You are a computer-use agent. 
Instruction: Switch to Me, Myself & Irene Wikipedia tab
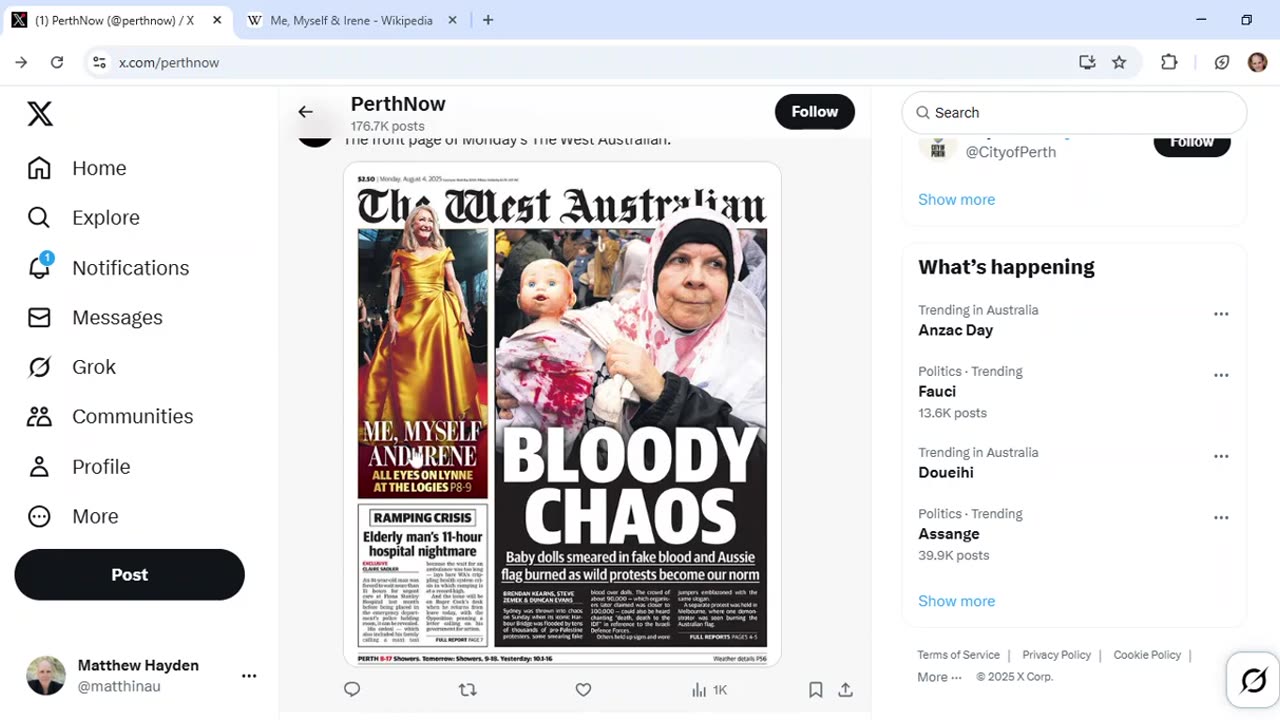(x=351, y=20)
